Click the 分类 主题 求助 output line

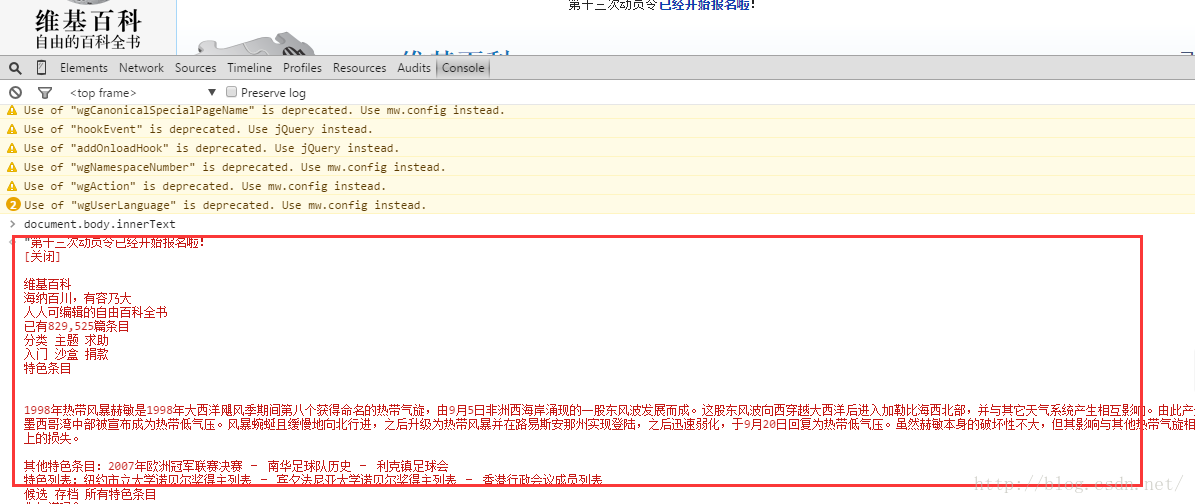[x=66, y=340]
